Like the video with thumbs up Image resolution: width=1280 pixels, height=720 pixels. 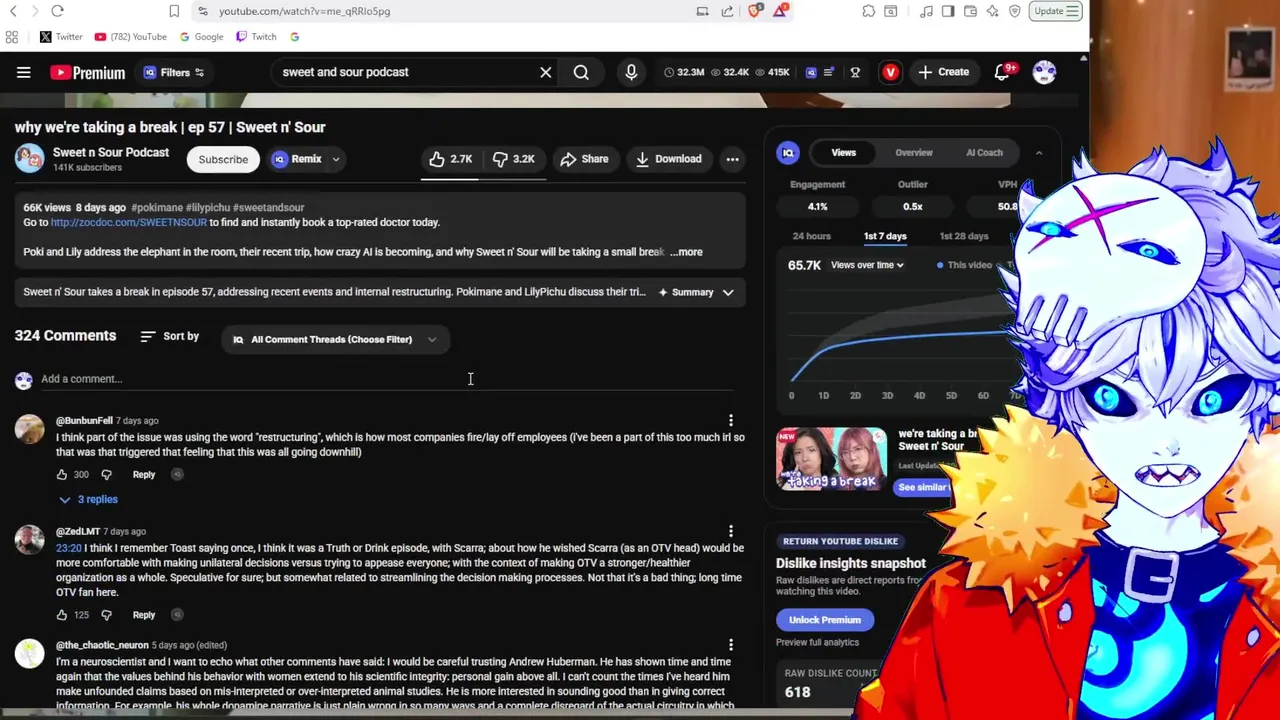coord(450,159)
